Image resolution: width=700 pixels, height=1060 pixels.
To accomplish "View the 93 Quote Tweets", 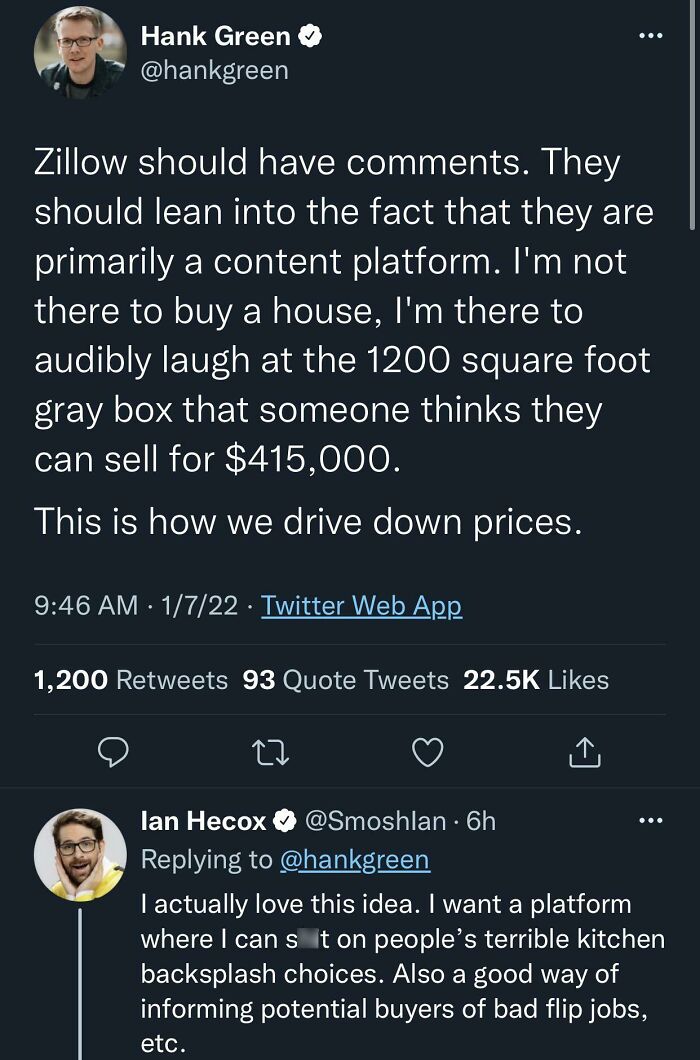I will click(x=346, y=680).
